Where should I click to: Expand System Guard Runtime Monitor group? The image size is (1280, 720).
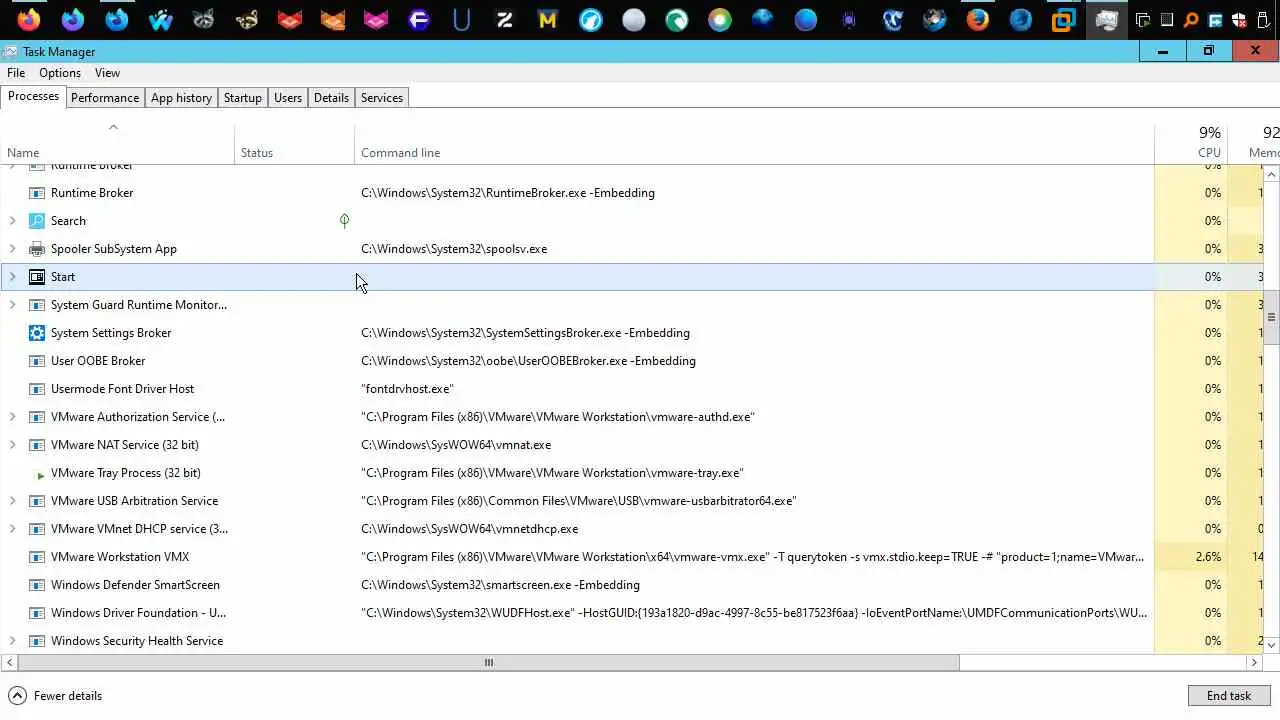12,305
